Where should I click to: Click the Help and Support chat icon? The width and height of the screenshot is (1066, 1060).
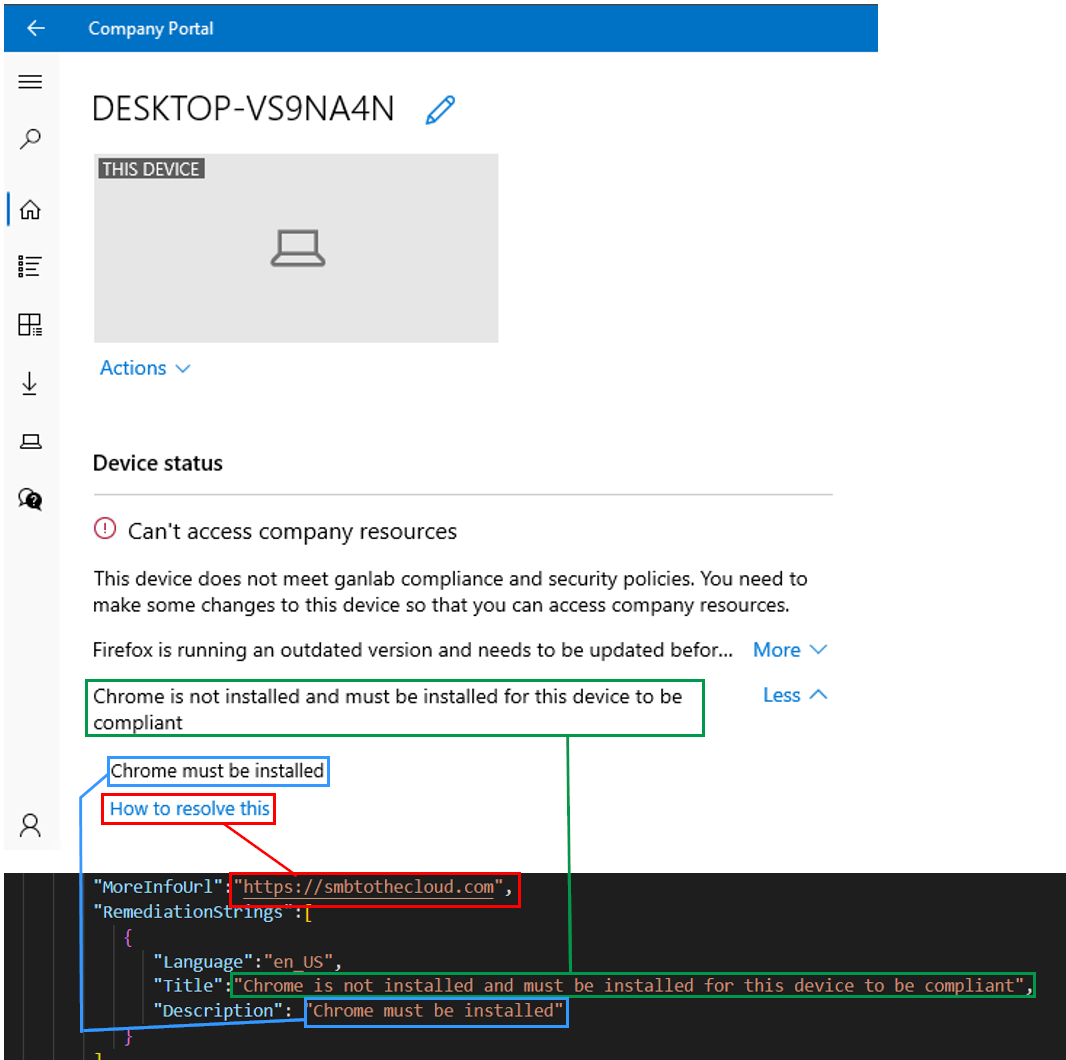tap(30, 499)
